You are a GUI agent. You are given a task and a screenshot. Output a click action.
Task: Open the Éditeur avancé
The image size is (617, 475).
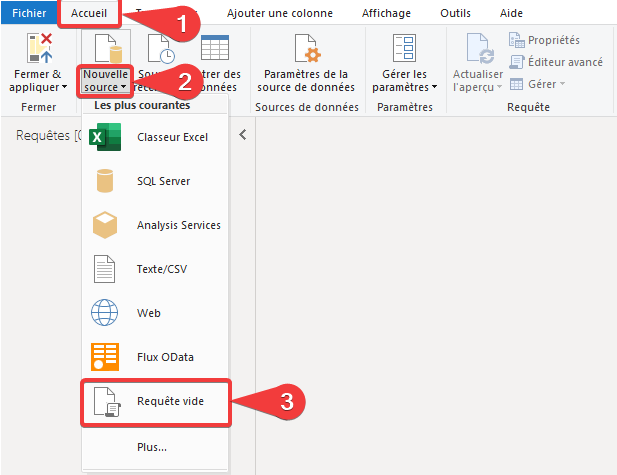tap(556, 62)
